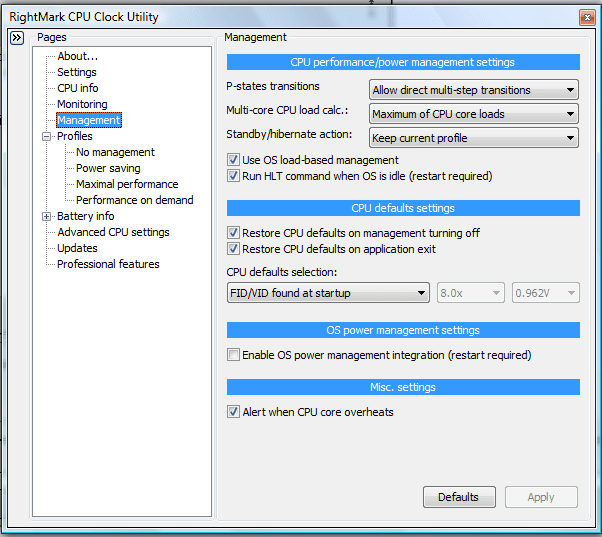Click the OS power management settings header
Screen dimensions: 602x537
(x=403, y=330)
